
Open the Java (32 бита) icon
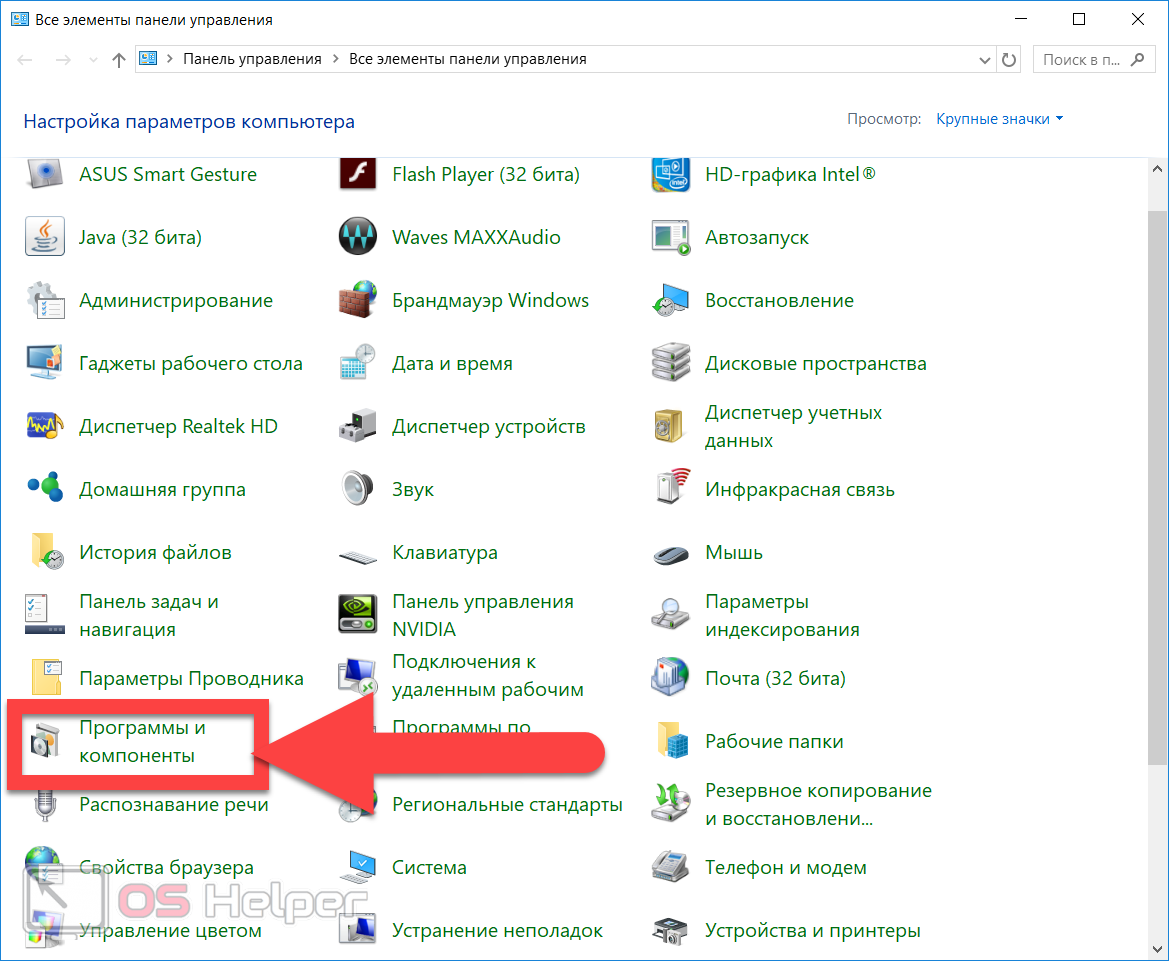coord(45,237)
